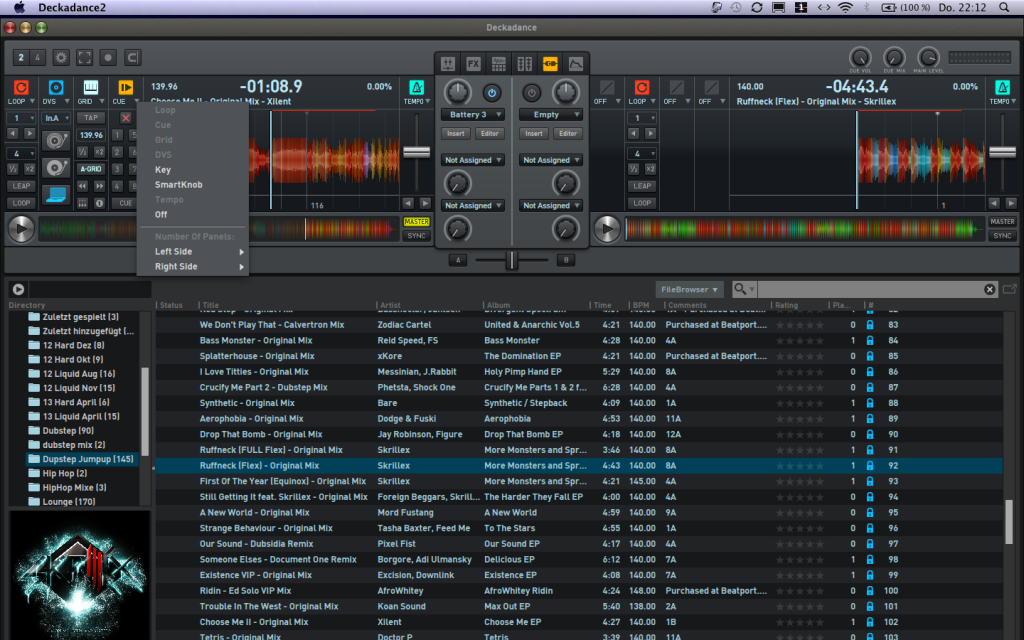Click the left deck DVS vinyl icon
Viewport: 1024px width, 640px height.
pyautogui.click(x=56, y=88)
